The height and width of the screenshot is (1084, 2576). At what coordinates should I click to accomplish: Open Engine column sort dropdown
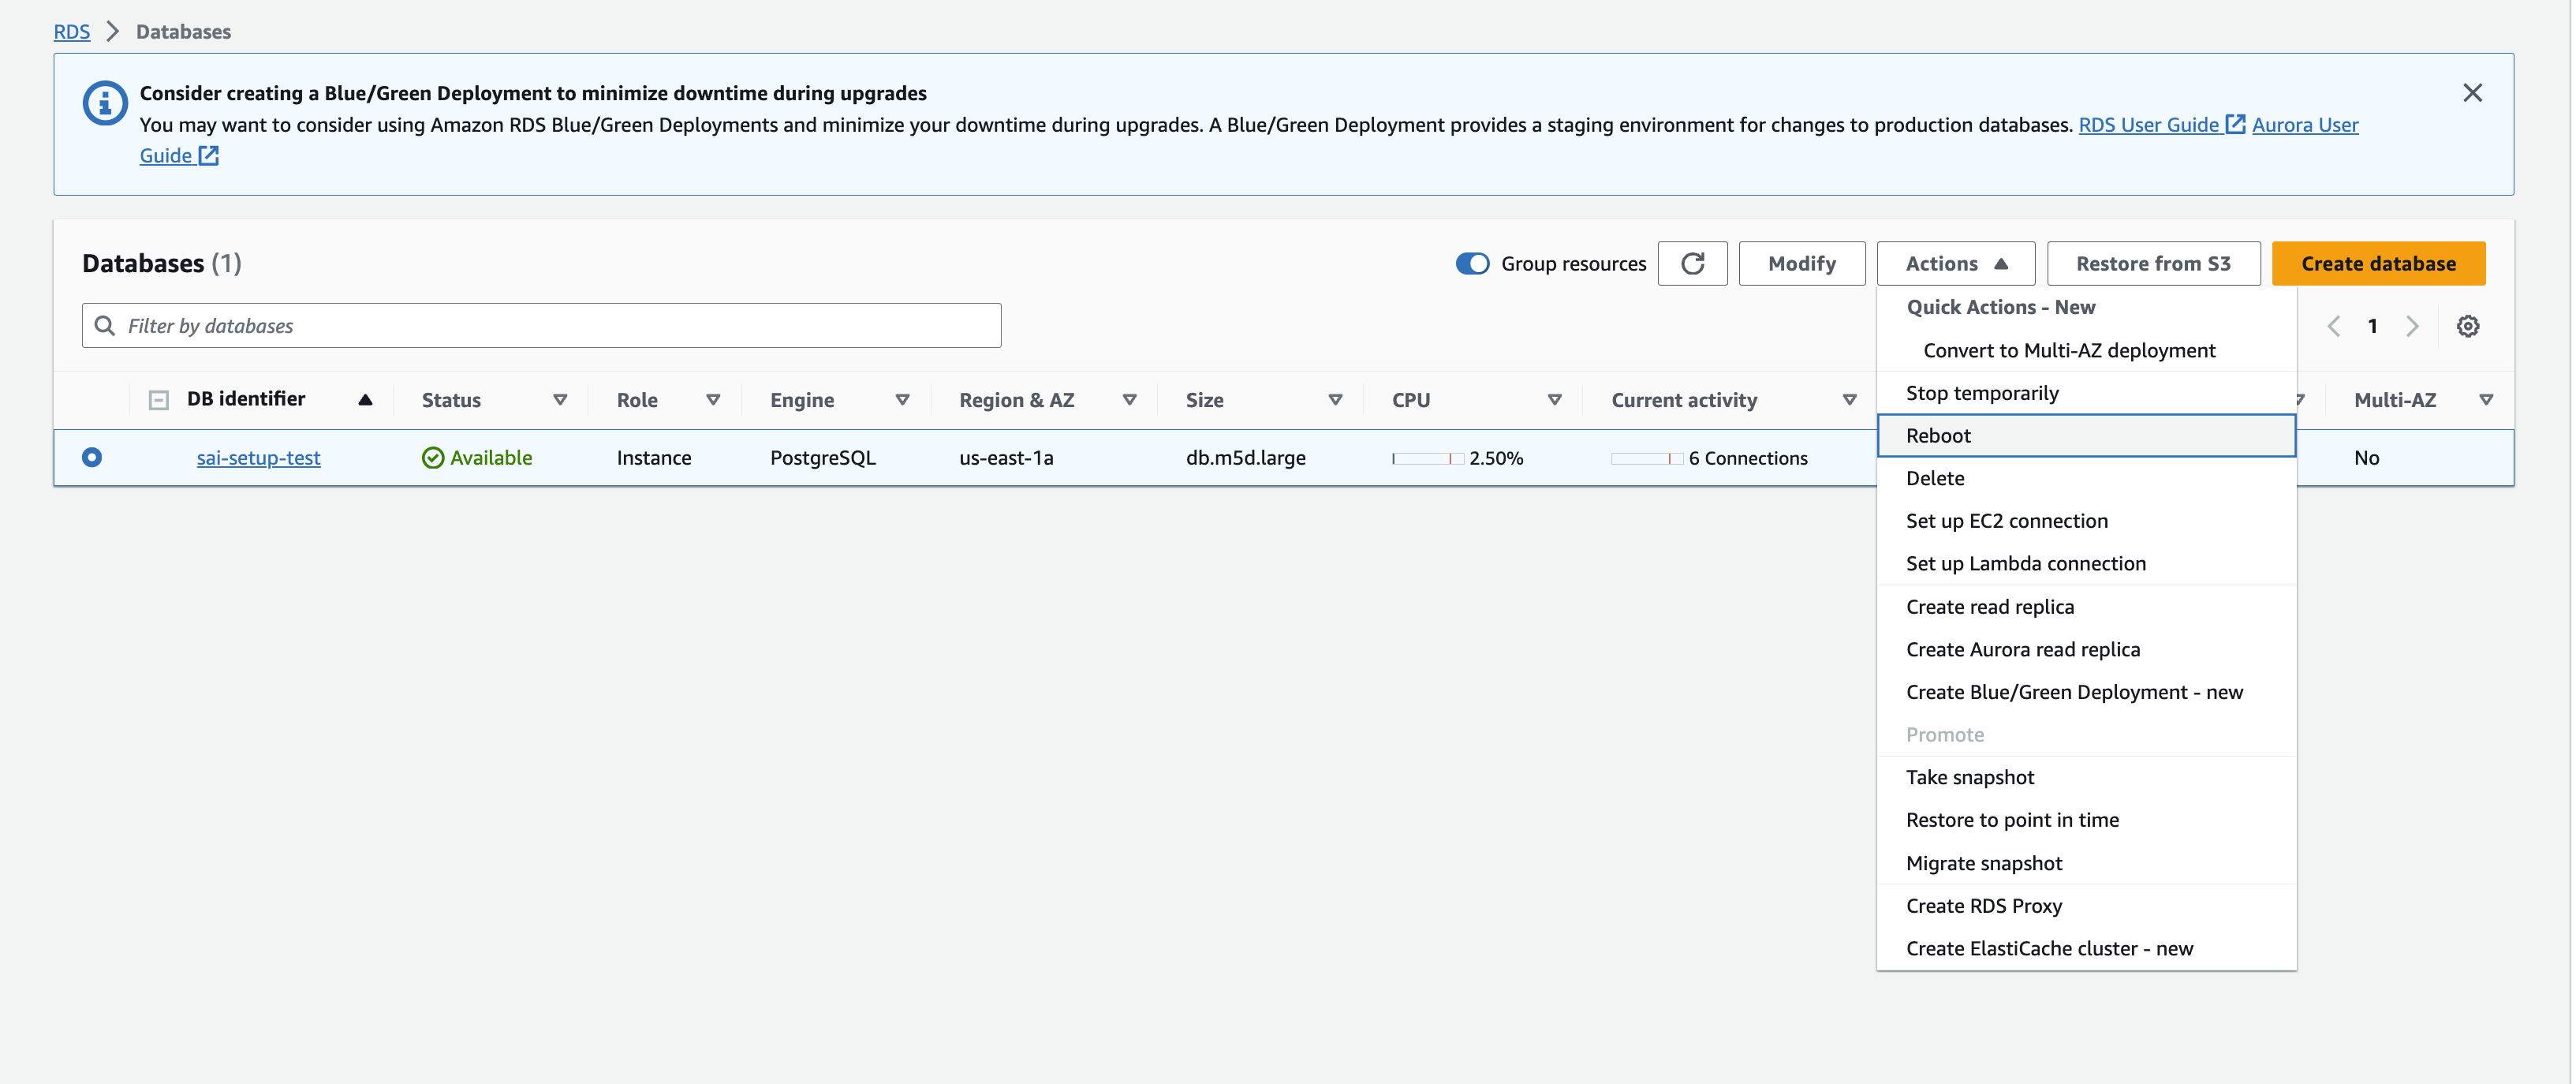[902, 400]
